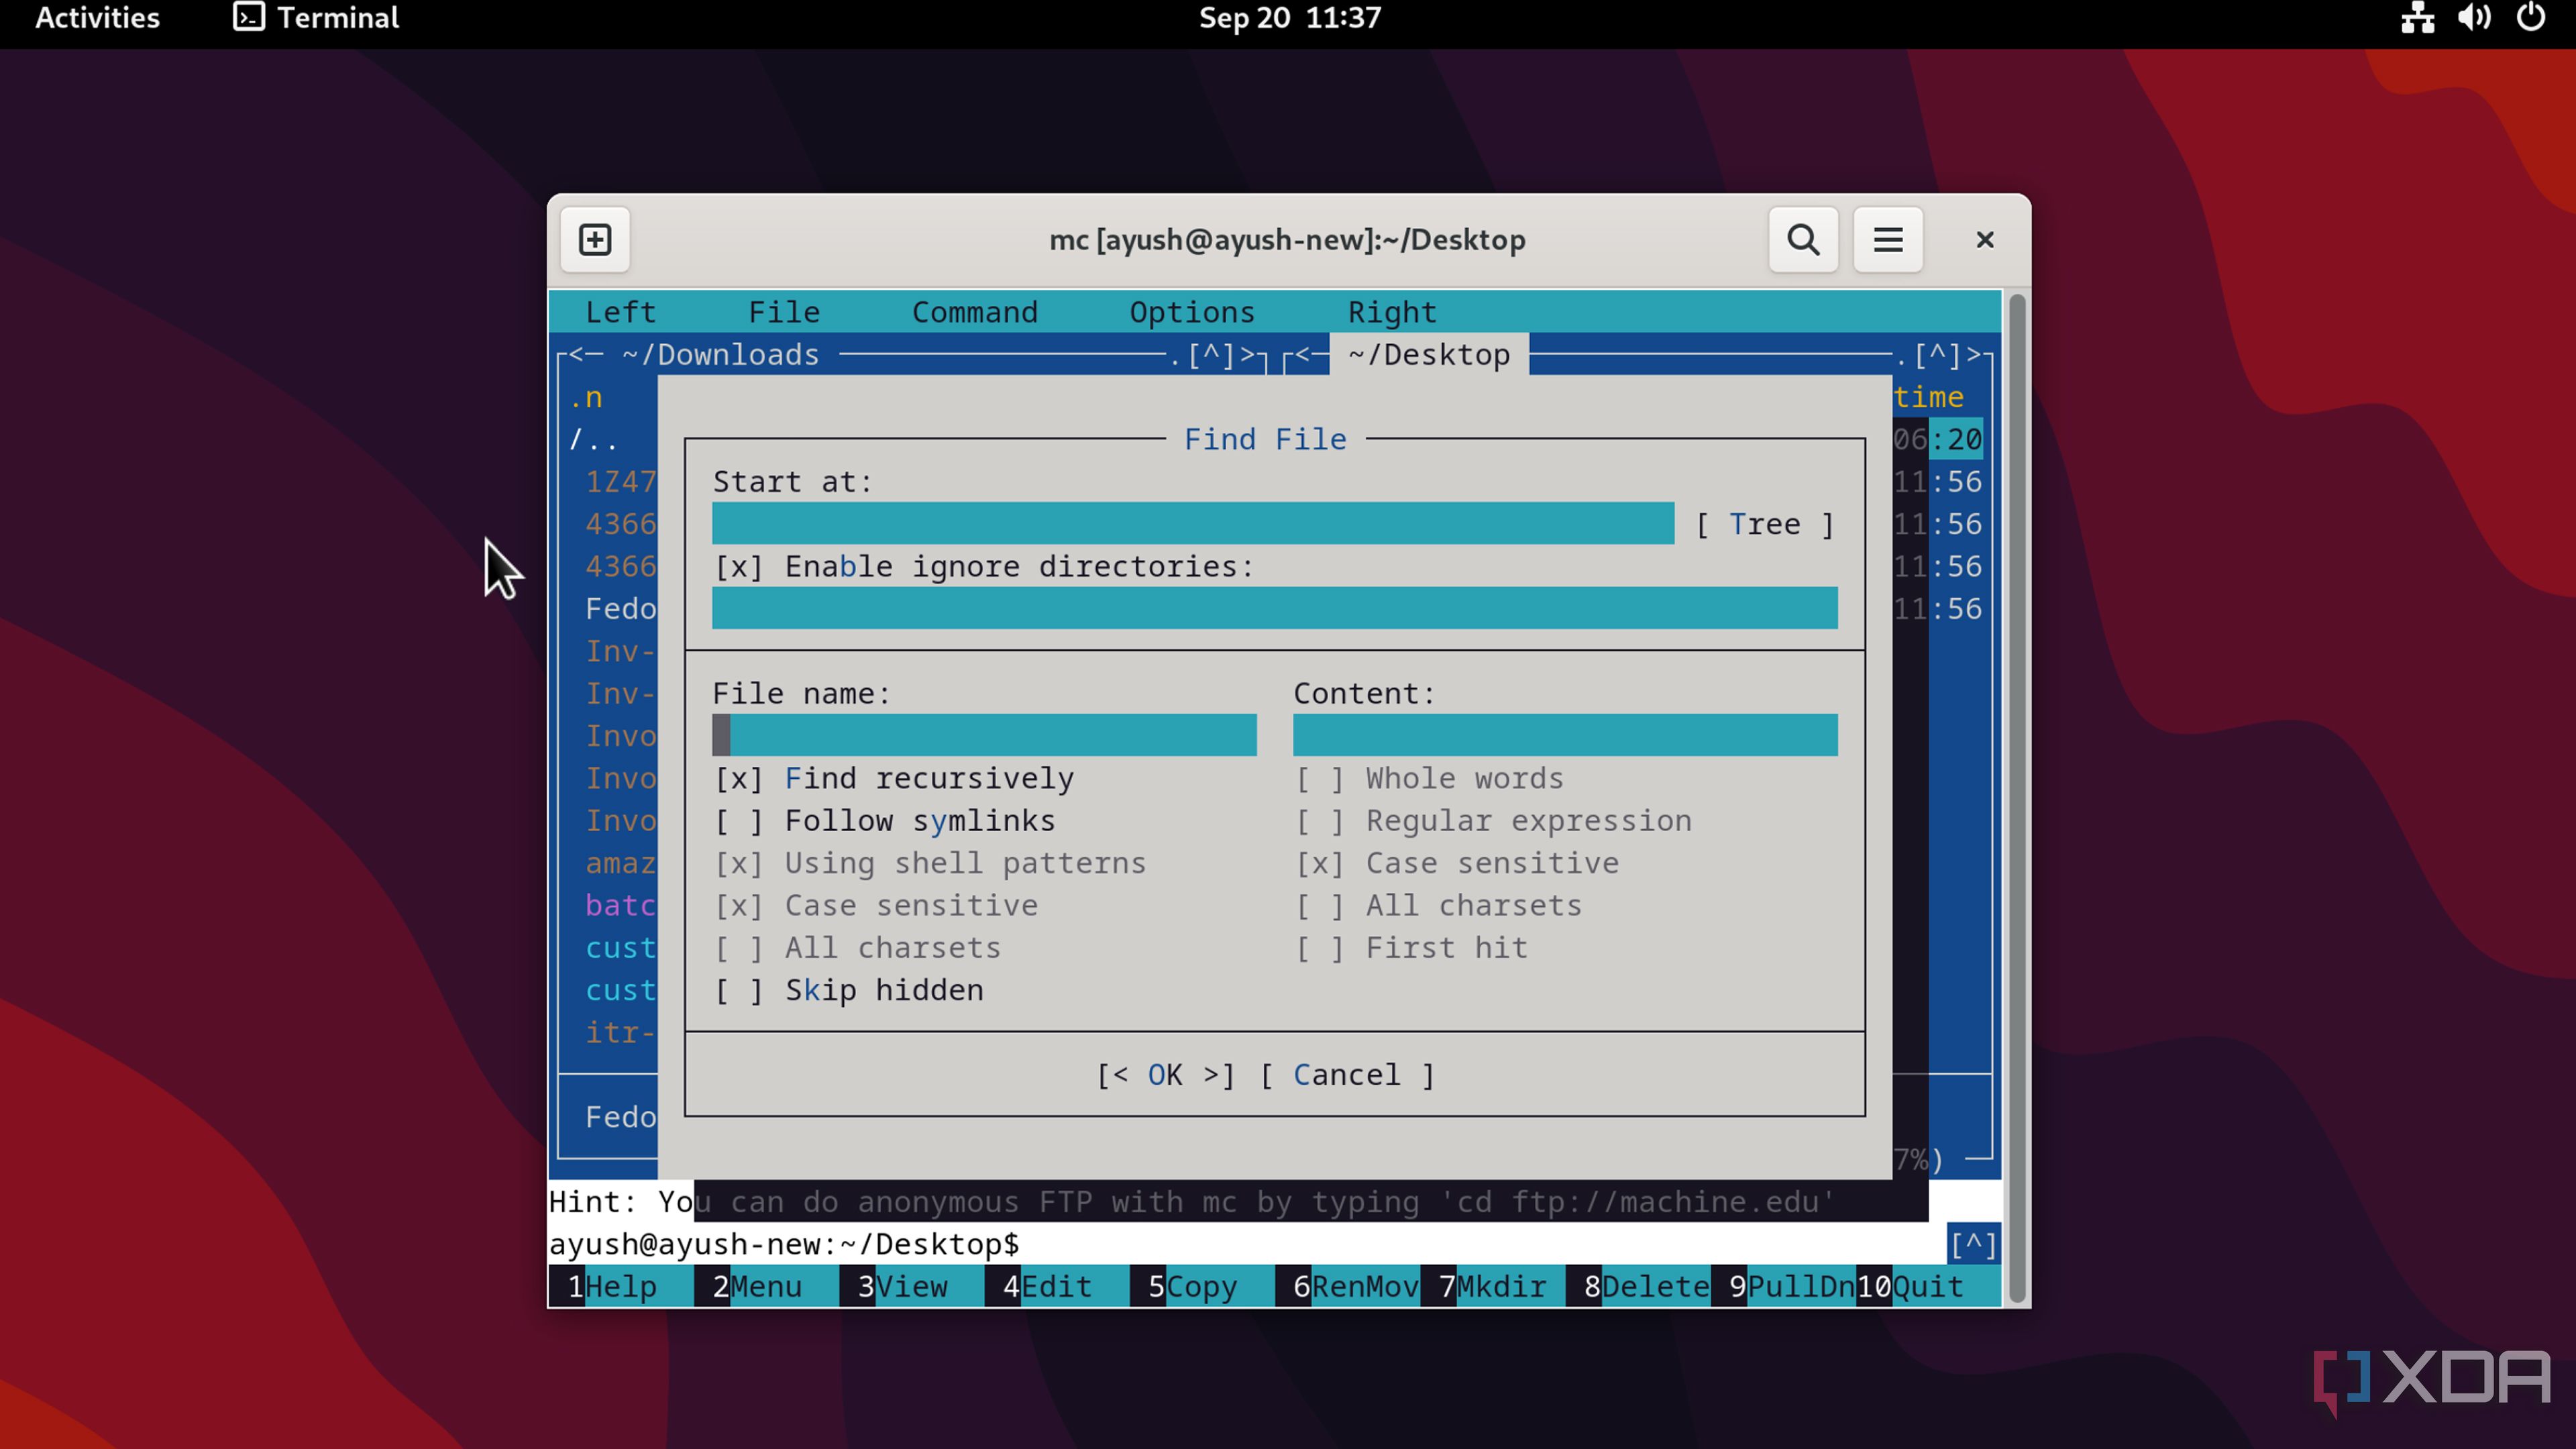Open the terminal search magnifier icon
Viewport: 2576px width, 1449px height.
click(x=1803, y=240)
